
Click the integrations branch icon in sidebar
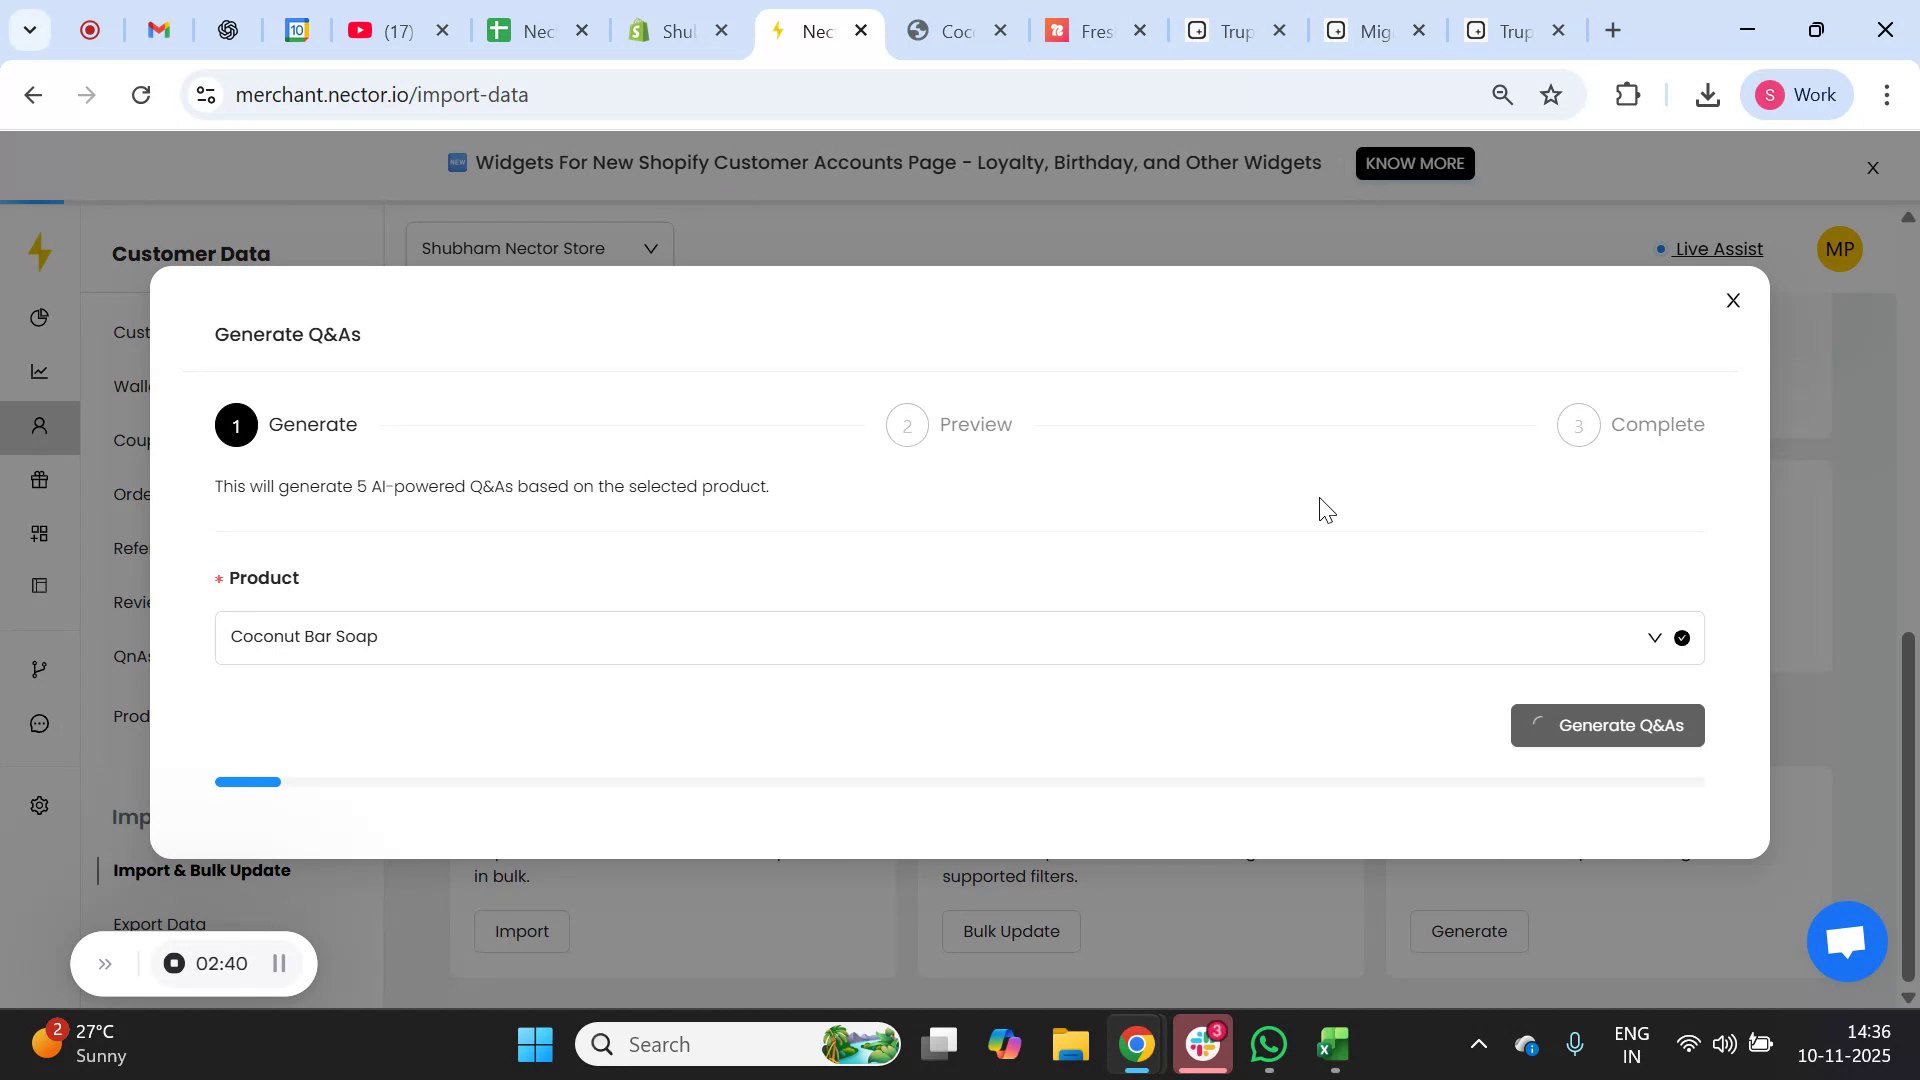click(x=39, y=668)
